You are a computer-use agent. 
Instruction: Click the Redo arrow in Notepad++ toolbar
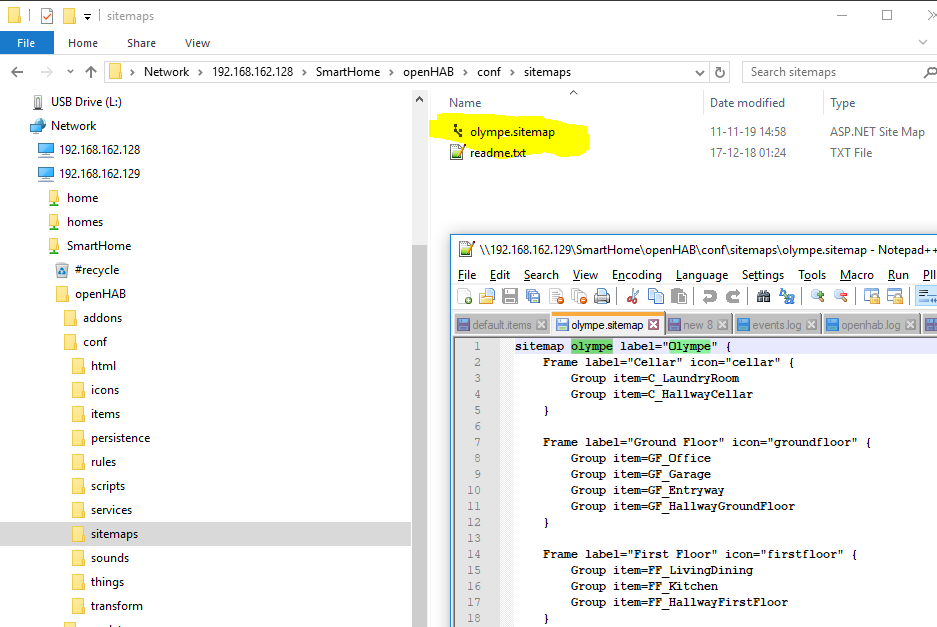[733, 296]
